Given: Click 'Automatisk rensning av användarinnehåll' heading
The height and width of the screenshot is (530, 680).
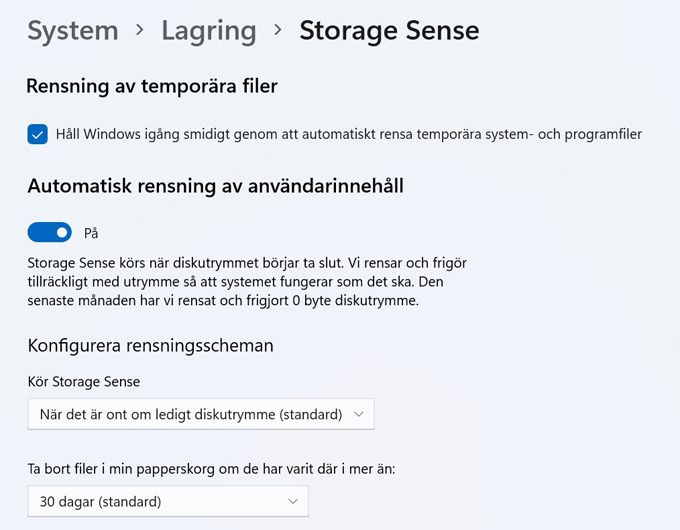Looking at the screenshot, I should pos(216,186).
